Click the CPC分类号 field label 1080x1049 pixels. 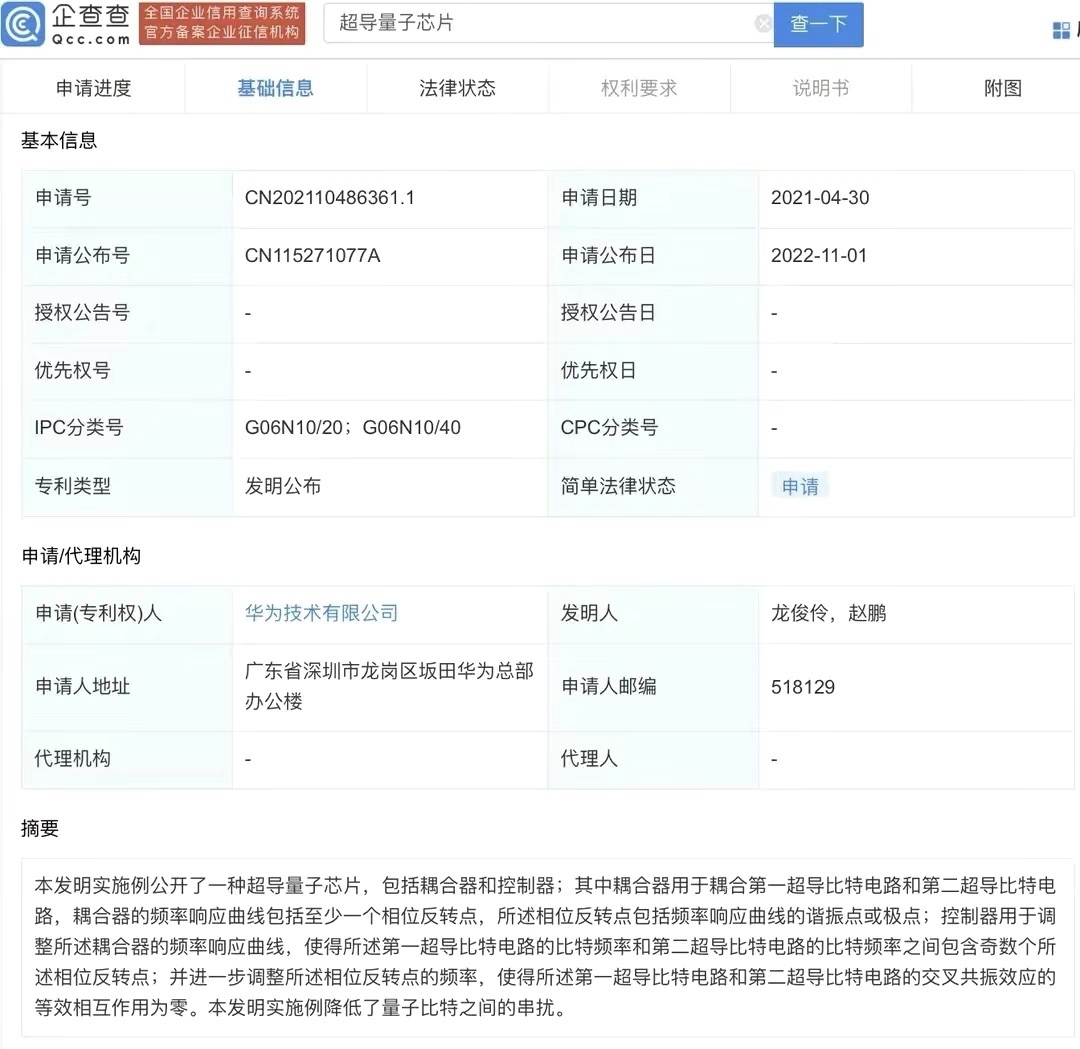click(610, 428)
